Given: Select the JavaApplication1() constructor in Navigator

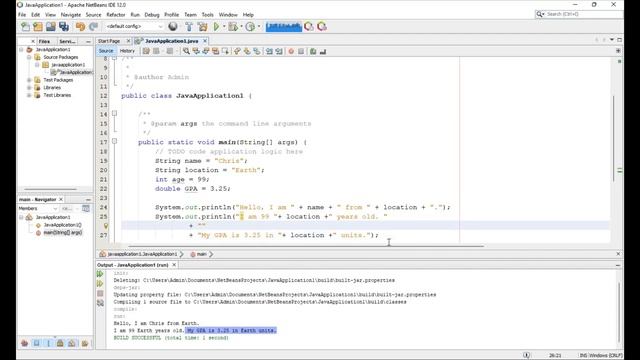Looking at the screenshot, I should [x=62, y=225].
